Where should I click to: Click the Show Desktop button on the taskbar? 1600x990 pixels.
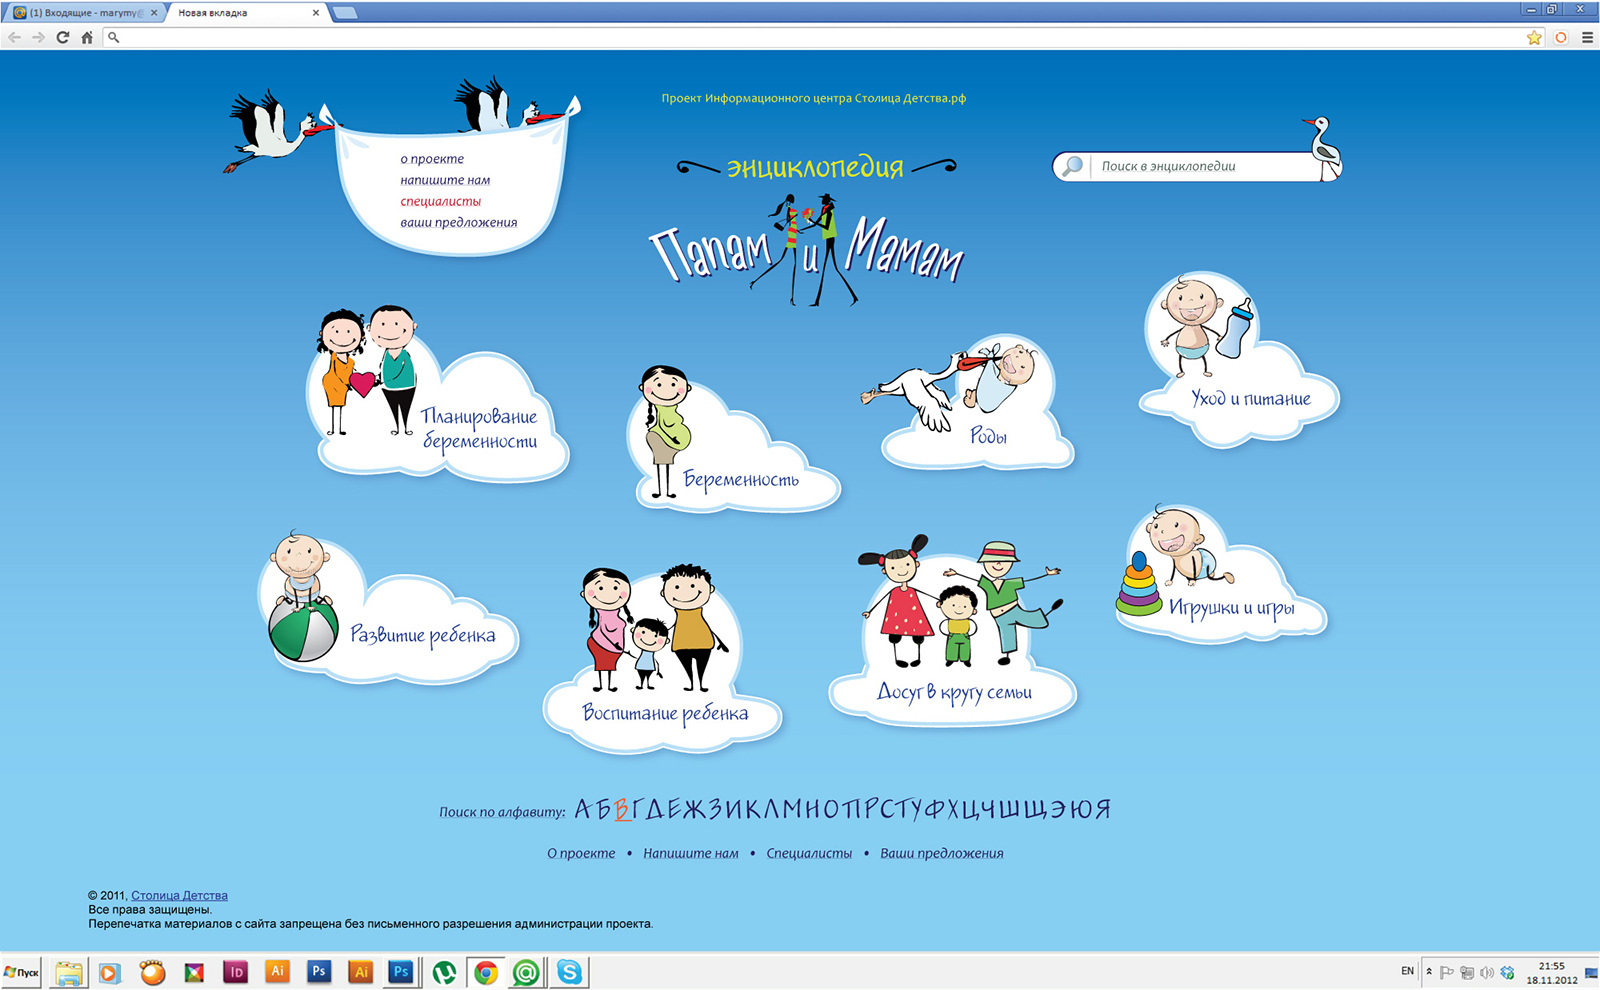click(1592, 972)
